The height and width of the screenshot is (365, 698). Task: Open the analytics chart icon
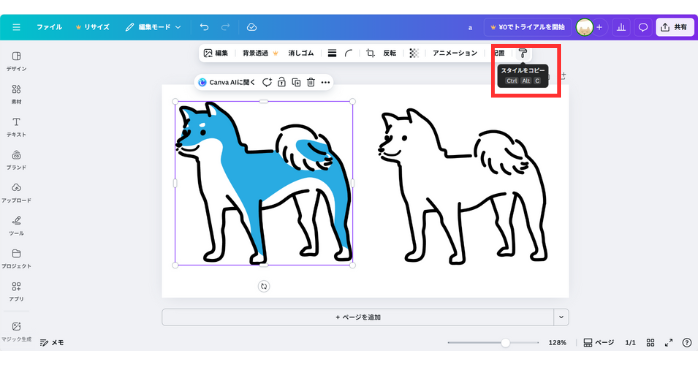point(621,27)
